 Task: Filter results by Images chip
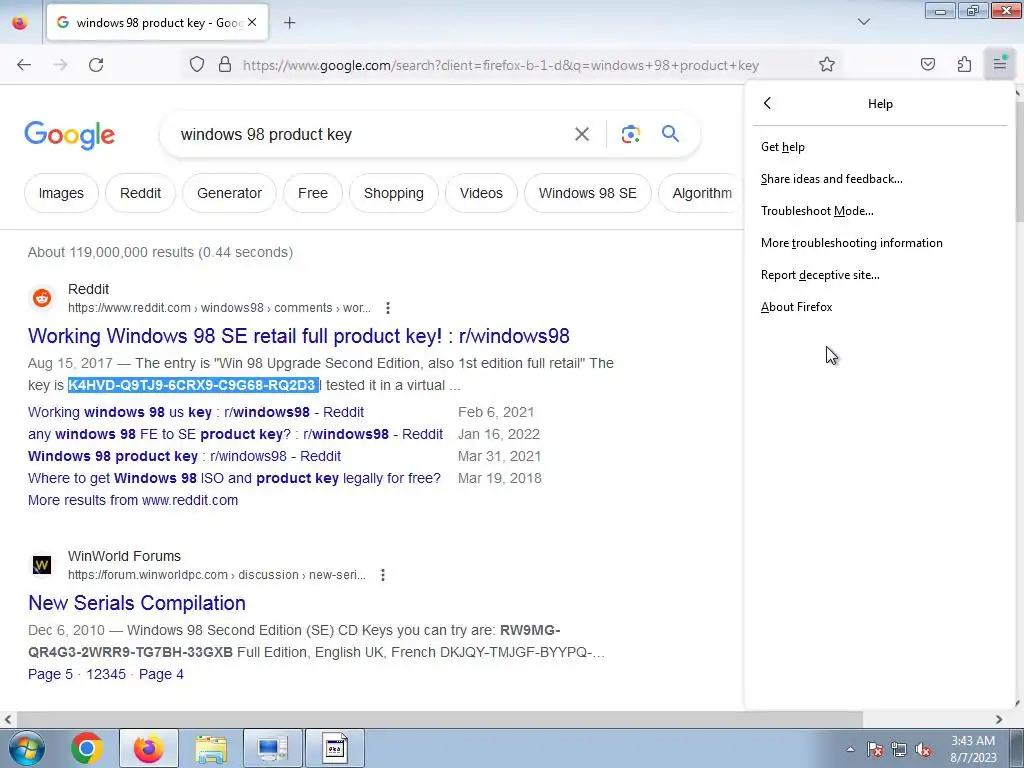pyautogui.click(x=61, y=193)
